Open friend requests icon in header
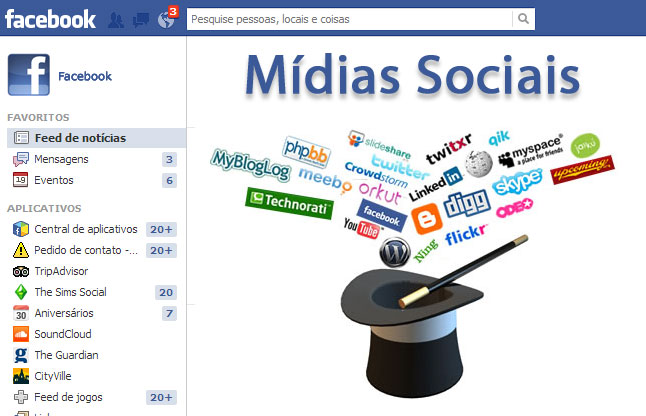Image resolution: width=646 pixels, height=416 pixels. [116, 20]
